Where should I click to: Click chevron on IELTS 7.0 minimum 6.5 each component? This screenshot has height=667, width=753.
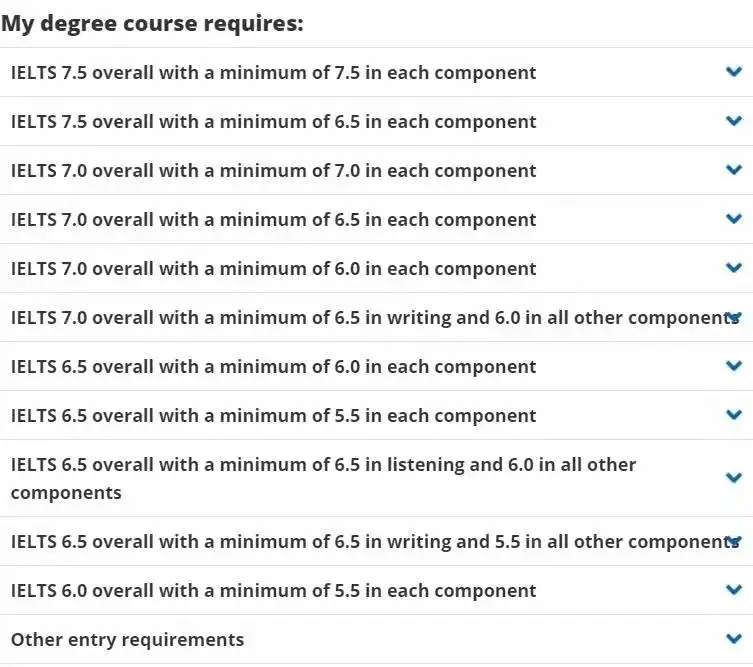point(734,219)
